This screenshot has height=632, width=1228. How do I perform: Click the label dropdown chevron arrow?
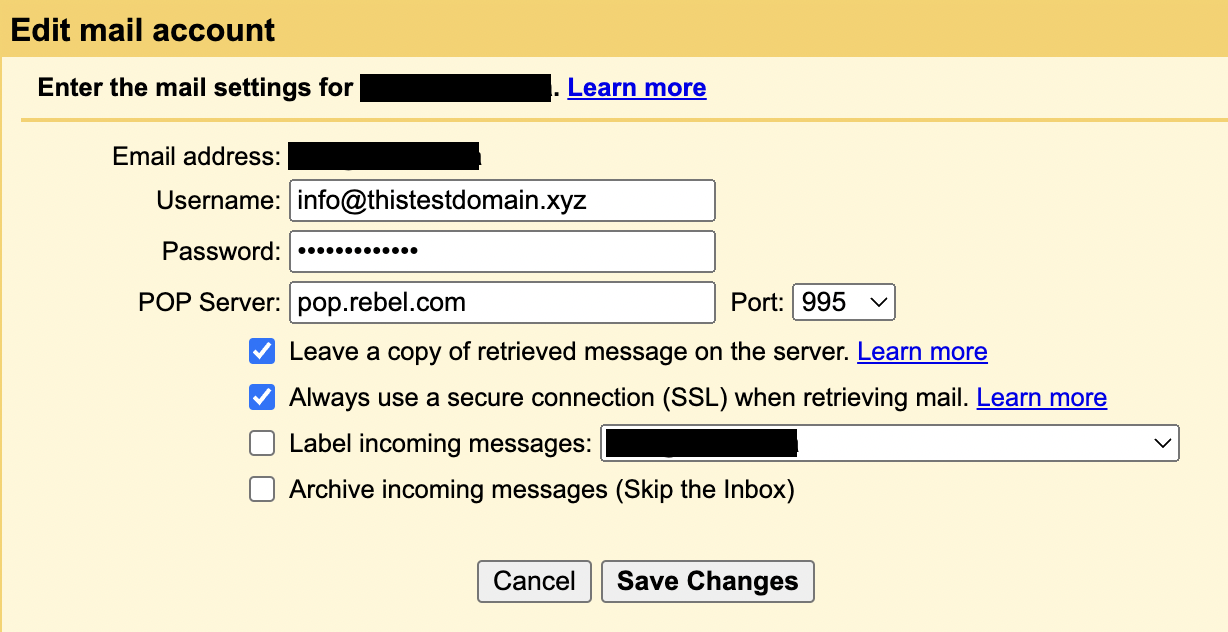click(x=1162, y=443)
